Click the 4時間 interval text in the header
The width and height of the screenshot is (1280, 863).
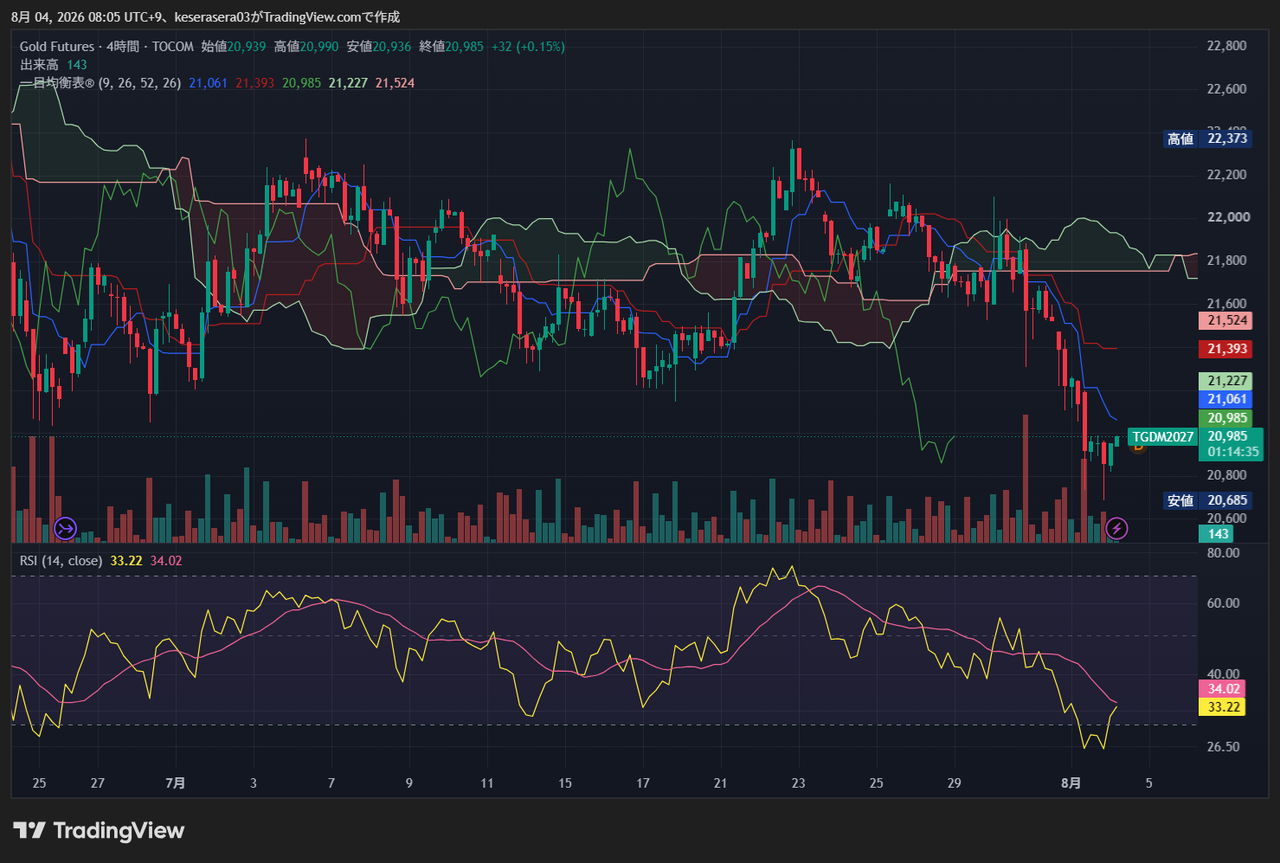click(x=124, y=46)
